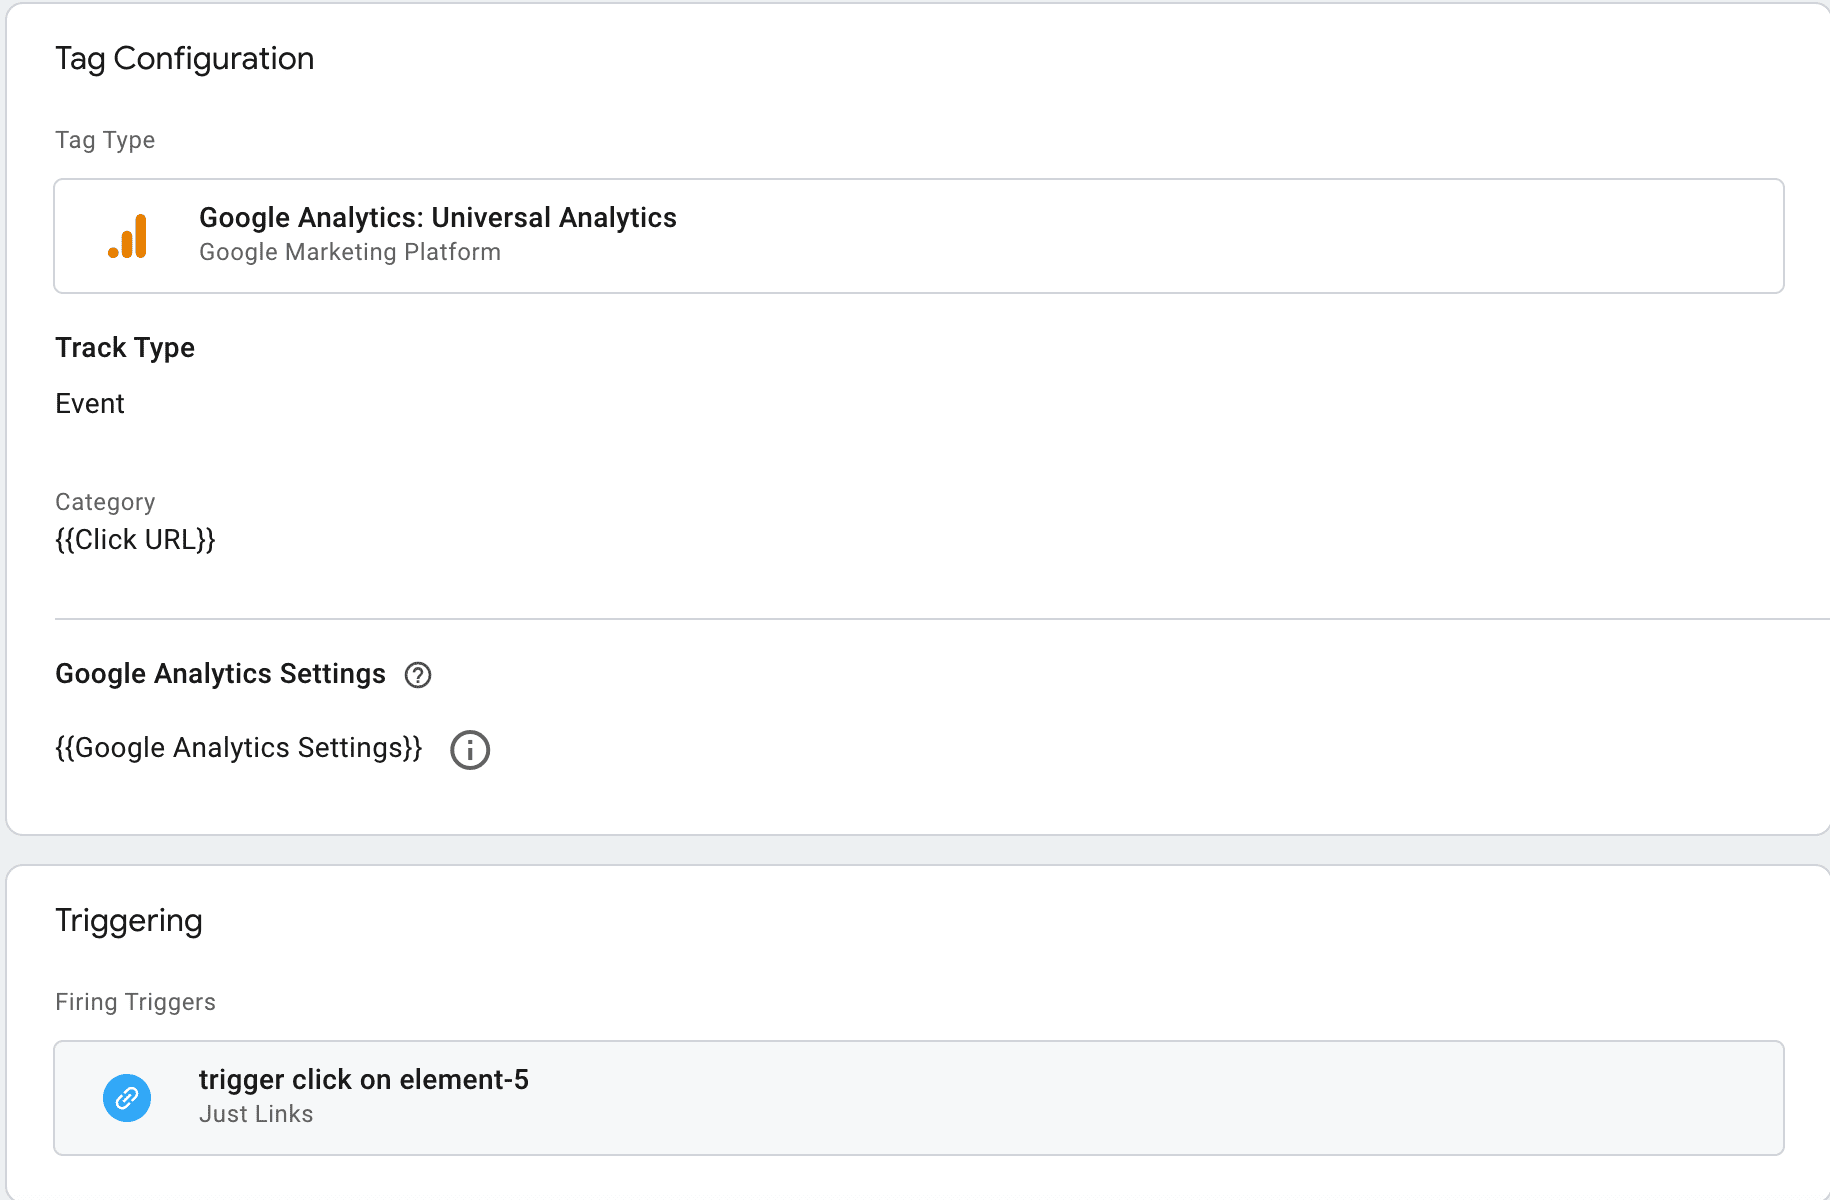Click the Google Analytics Settings heading
The image size is (1830, 1200).
[220, 674]
